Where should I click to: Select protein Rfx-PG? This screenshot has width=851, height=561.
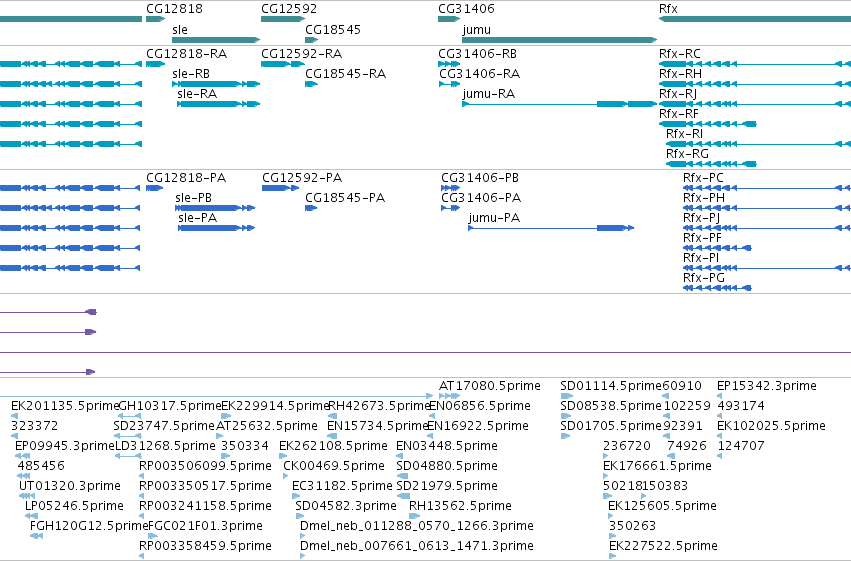point(704,278)
